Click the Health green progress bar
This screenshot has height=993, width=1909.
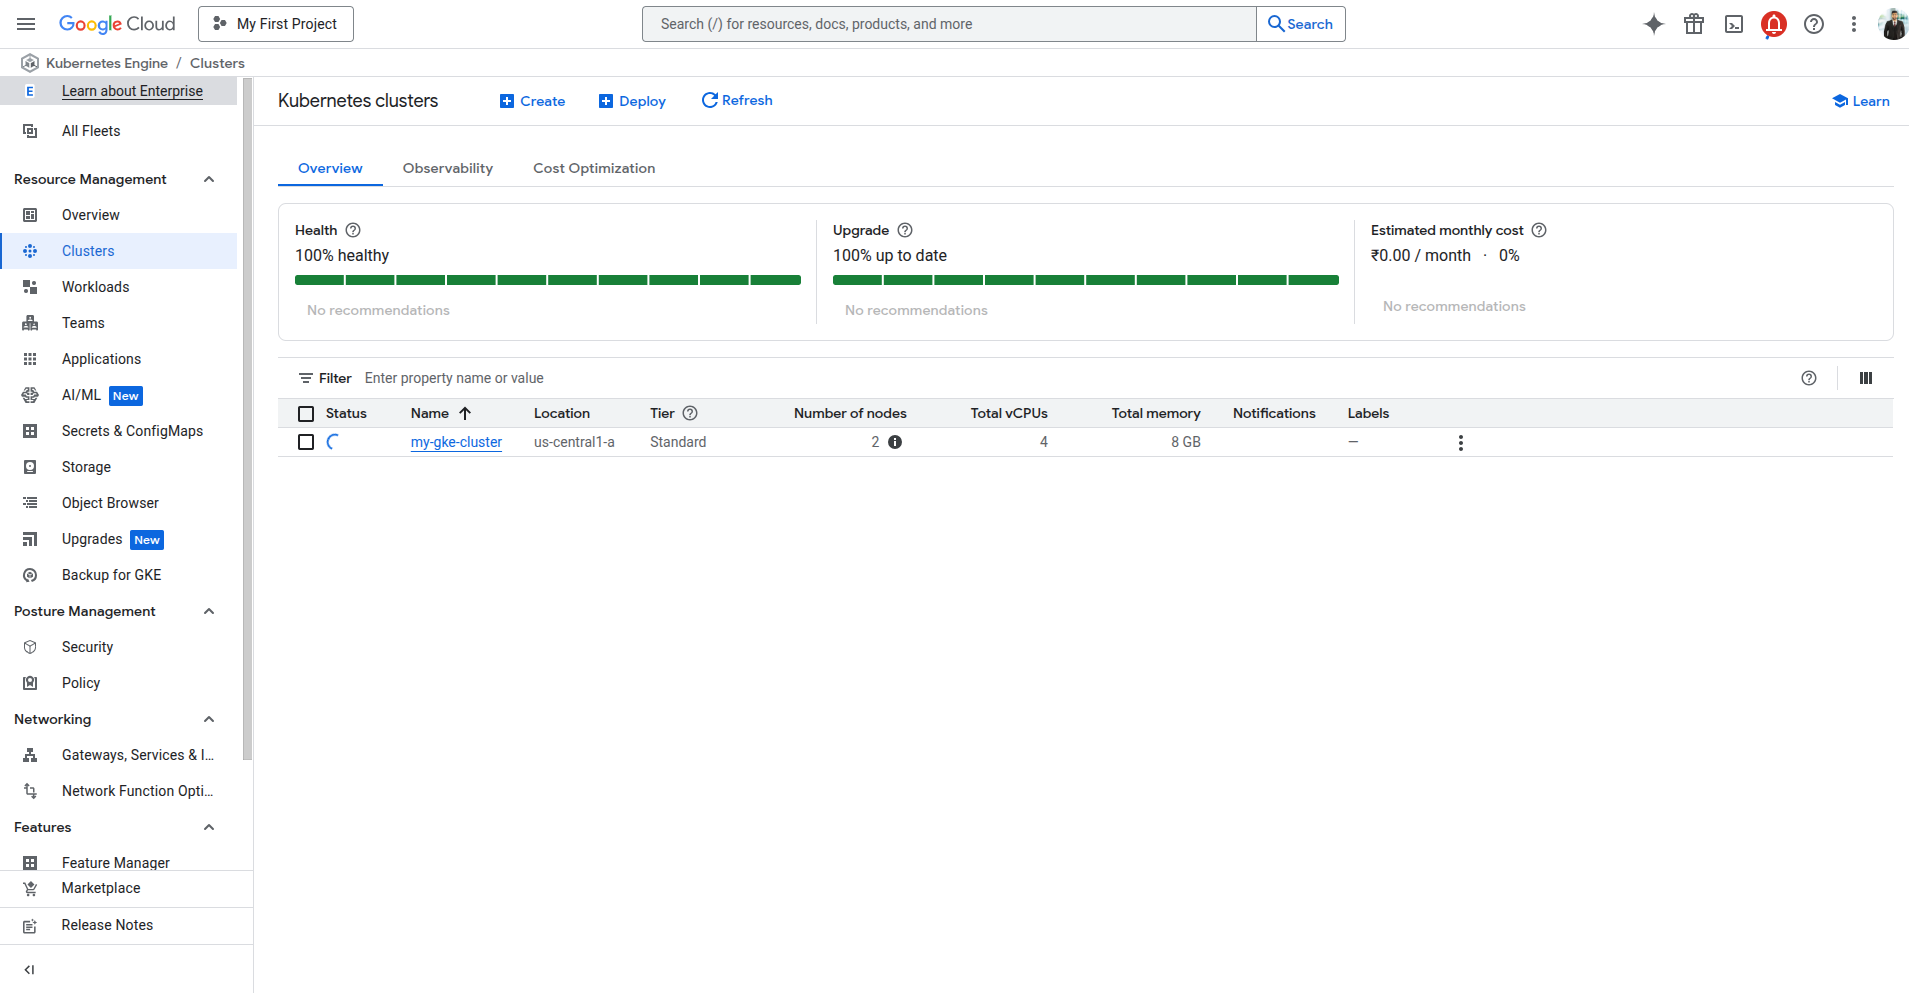(548, 280)
